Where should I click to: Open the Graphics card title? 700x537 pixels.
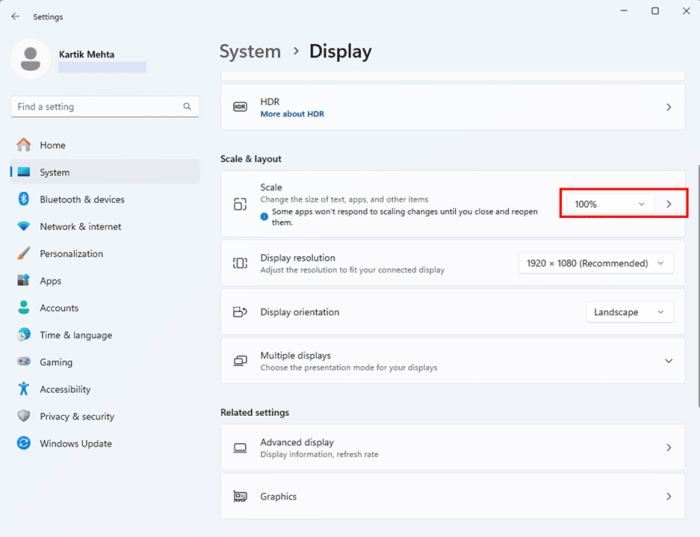click(279, 496)
